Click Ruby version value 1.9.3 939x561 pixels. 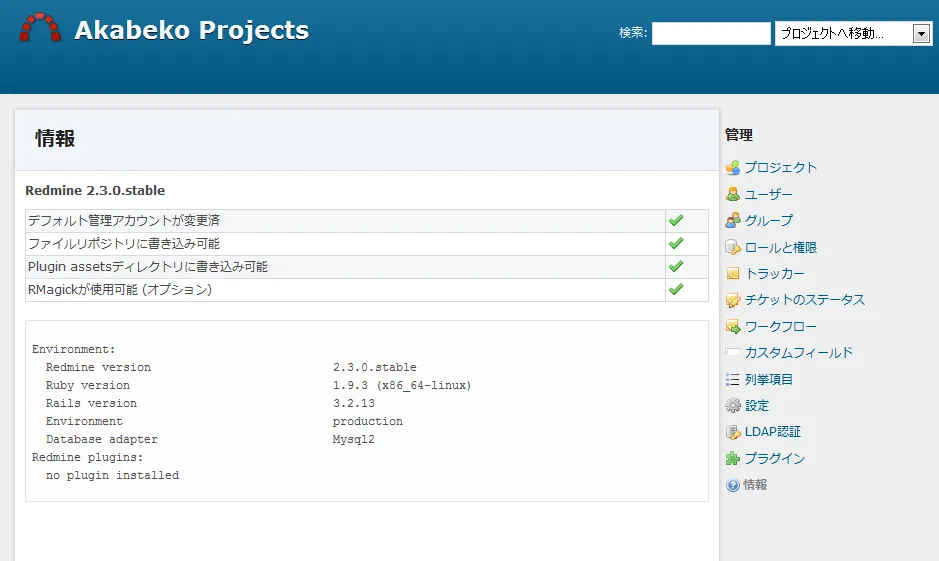pyautogui.click(x=402, y=385)
